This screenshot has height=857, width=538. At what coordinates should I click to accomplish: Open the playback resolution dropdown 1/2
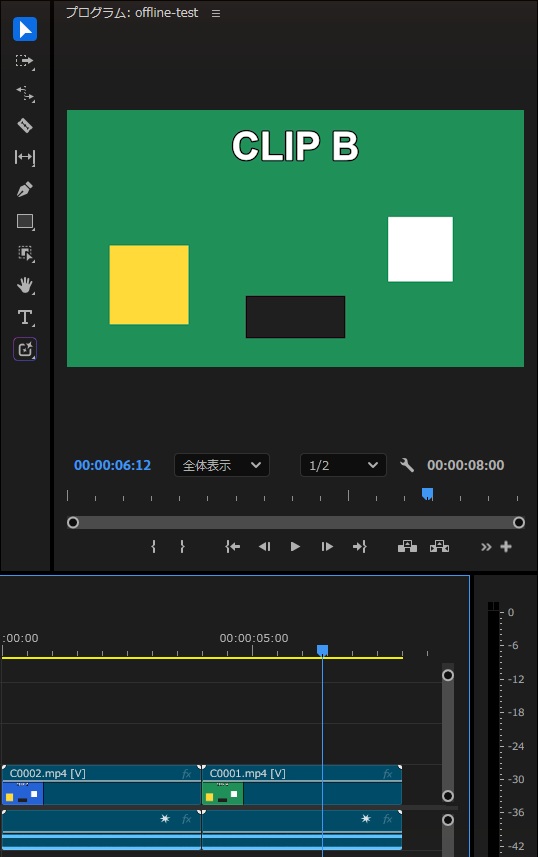(343, 465)
